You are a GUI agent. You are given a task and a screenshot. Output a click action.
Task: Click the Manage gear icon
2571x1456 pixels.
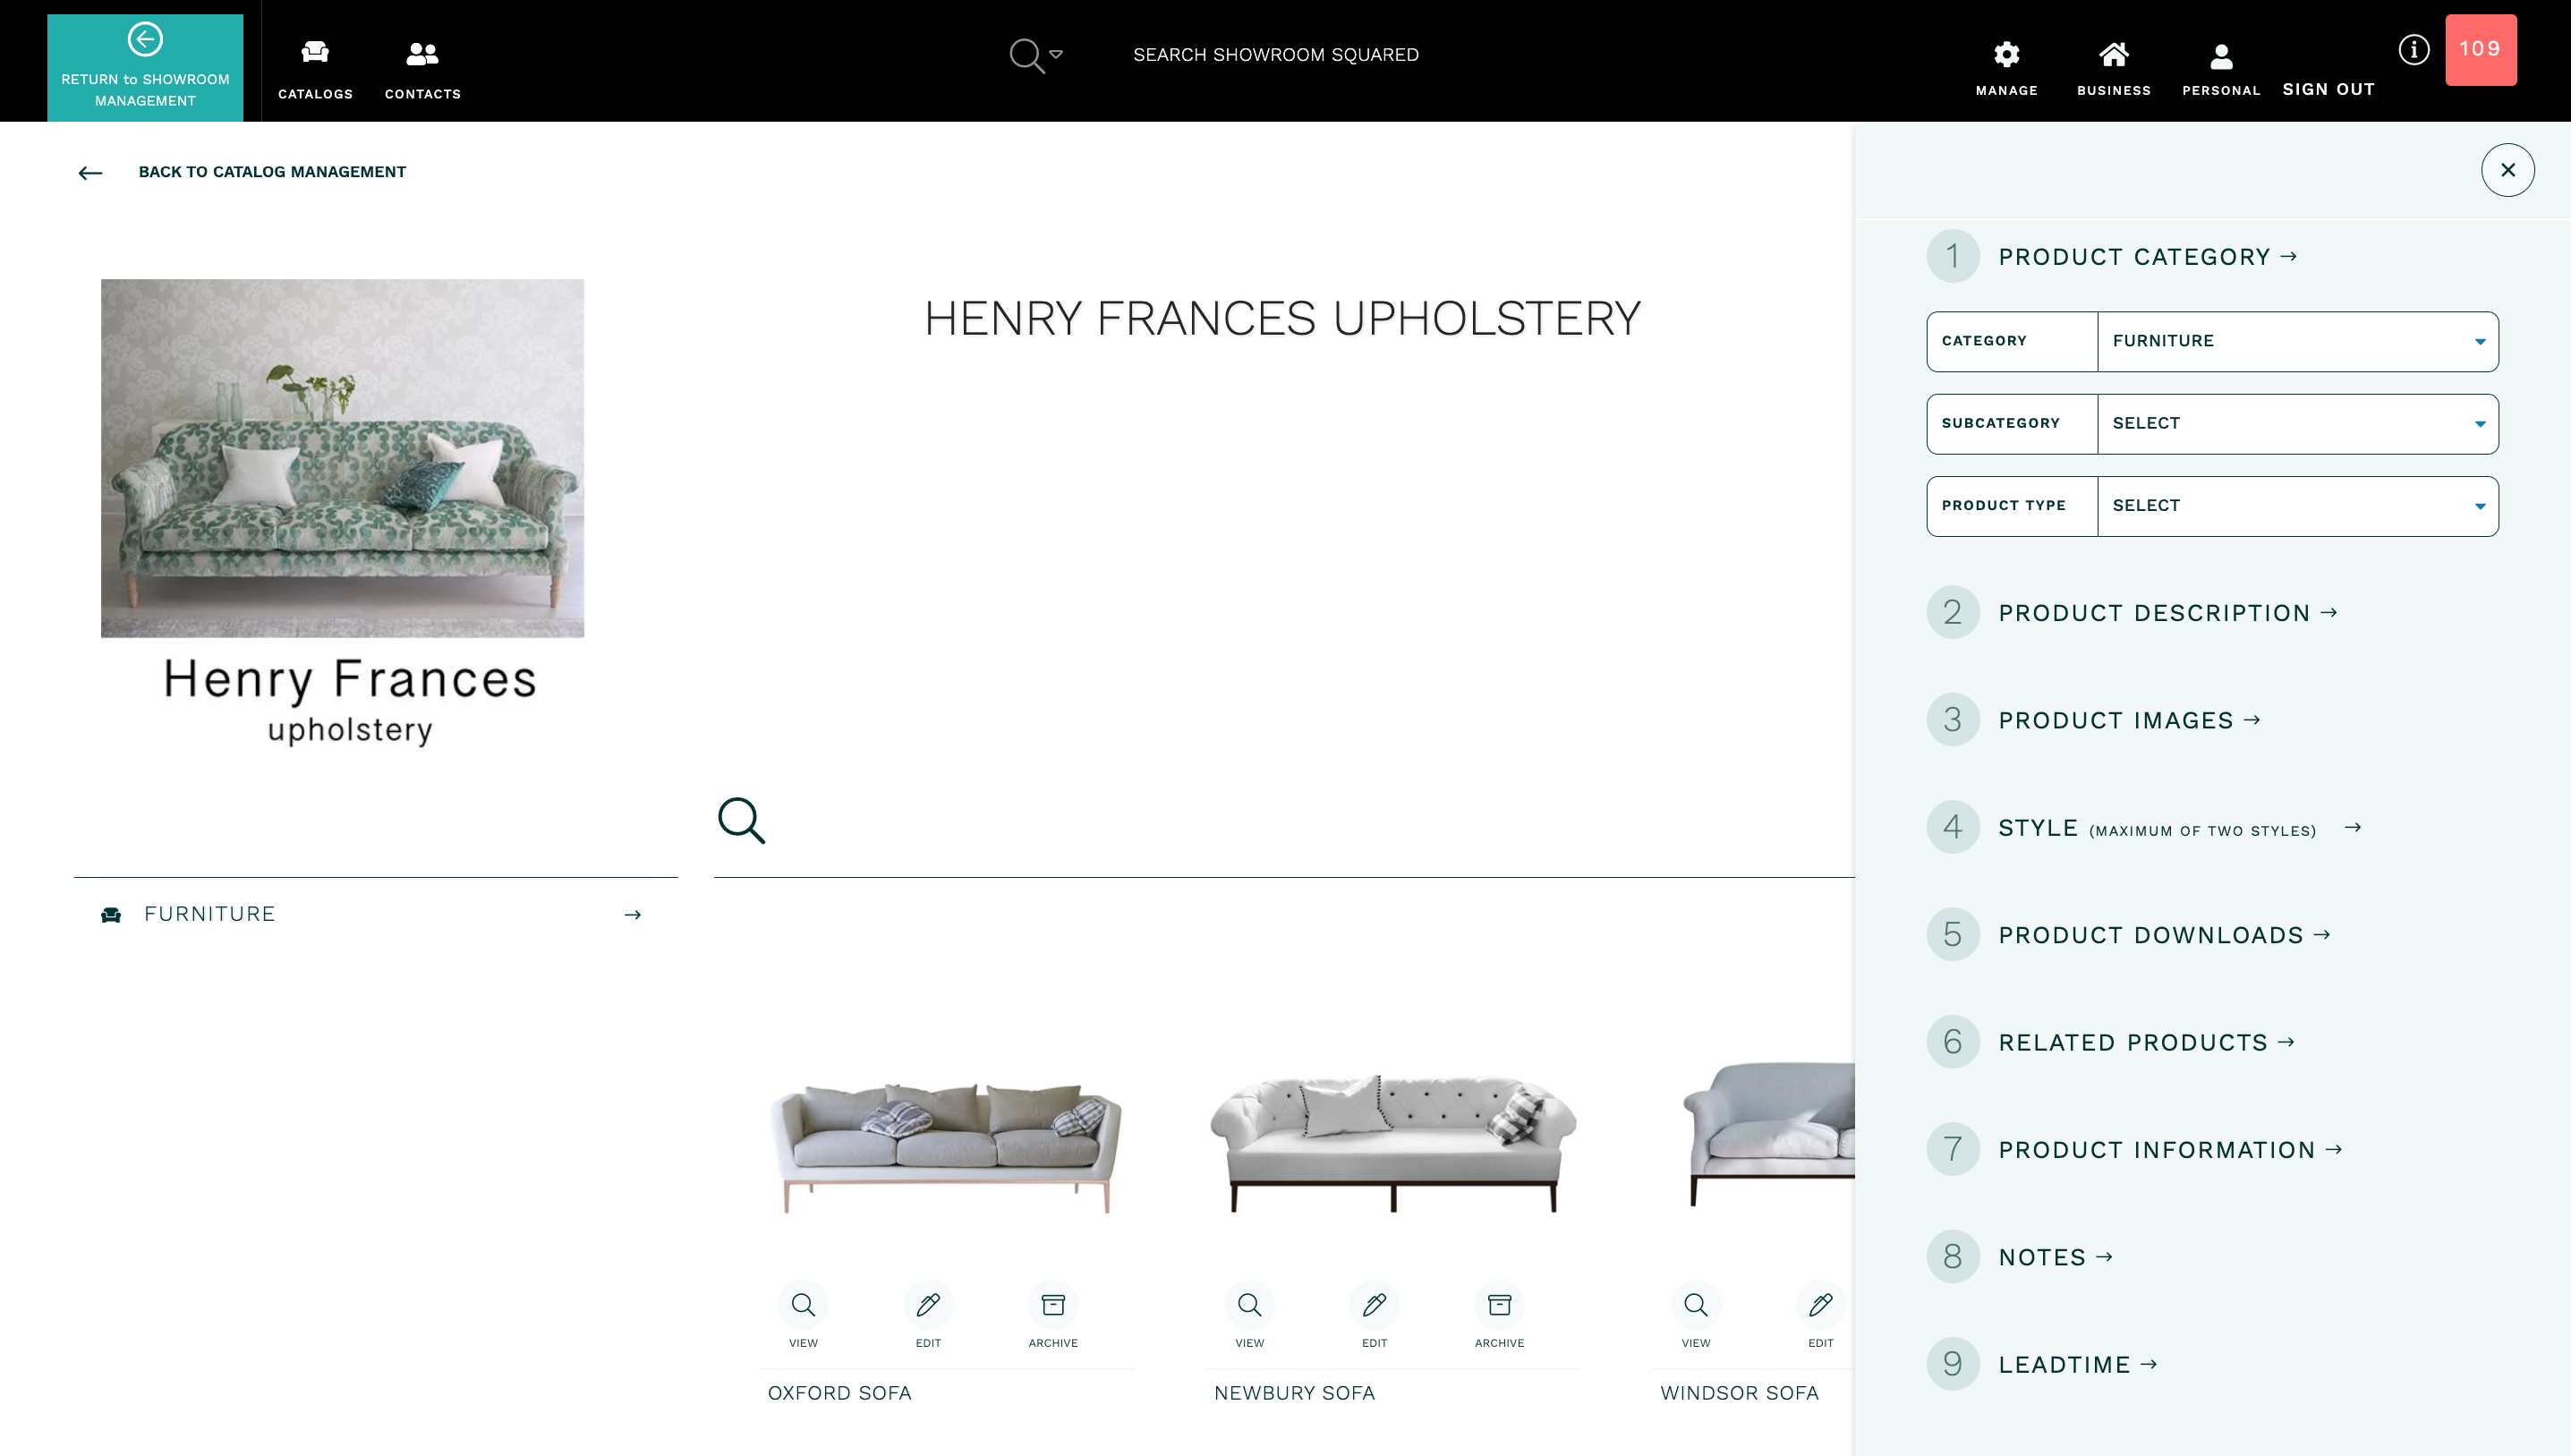click(x=2006, y=54)
